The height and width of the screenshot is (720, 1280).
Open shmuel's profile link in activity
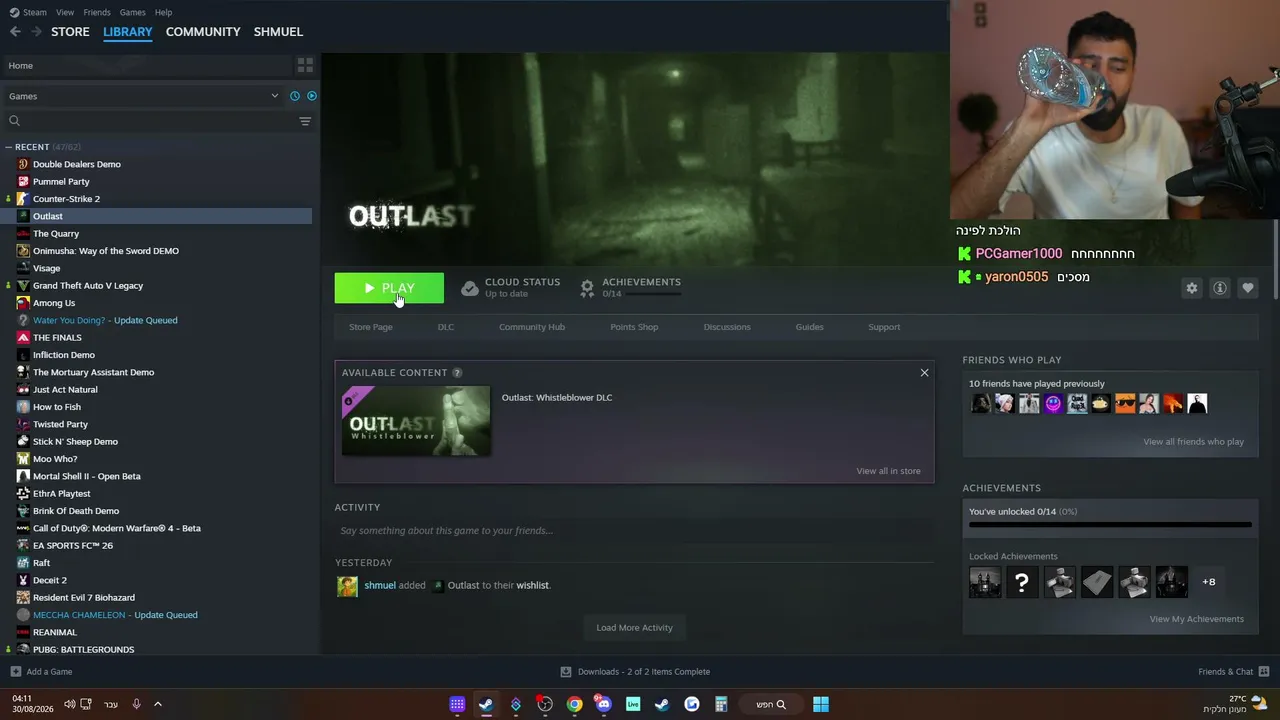click(x=380, y=585)
